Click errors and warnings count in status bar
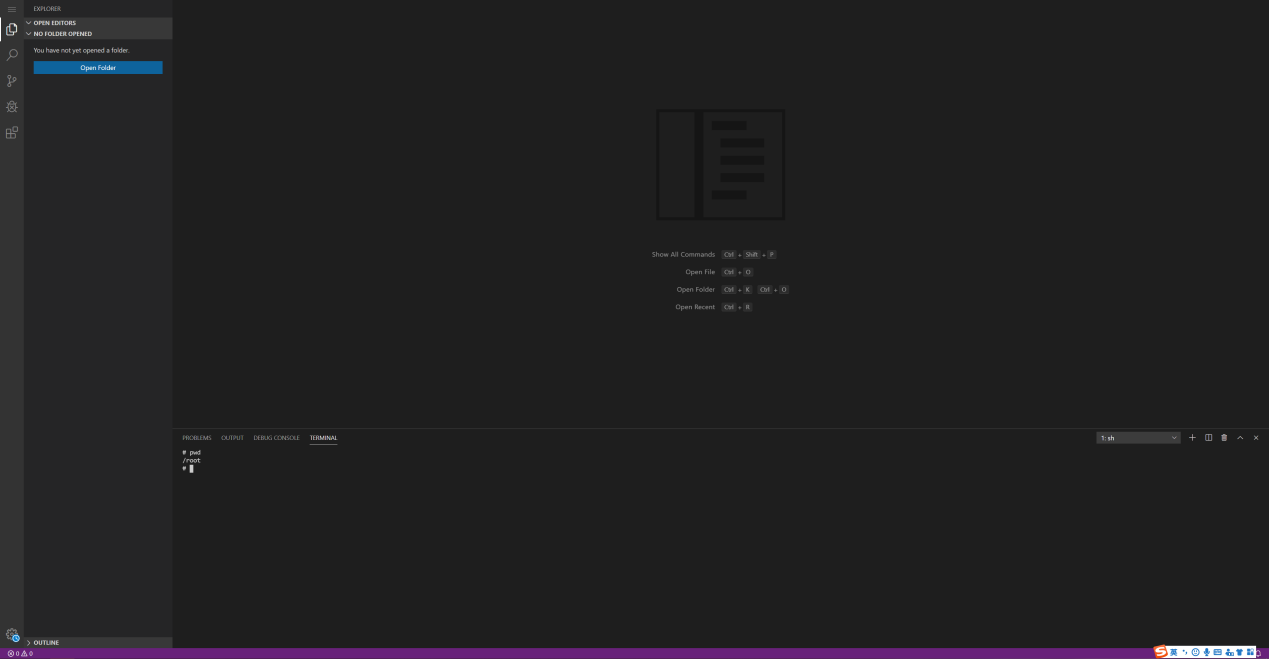Viewport: 1269px width, 659px height. point(20,654)
